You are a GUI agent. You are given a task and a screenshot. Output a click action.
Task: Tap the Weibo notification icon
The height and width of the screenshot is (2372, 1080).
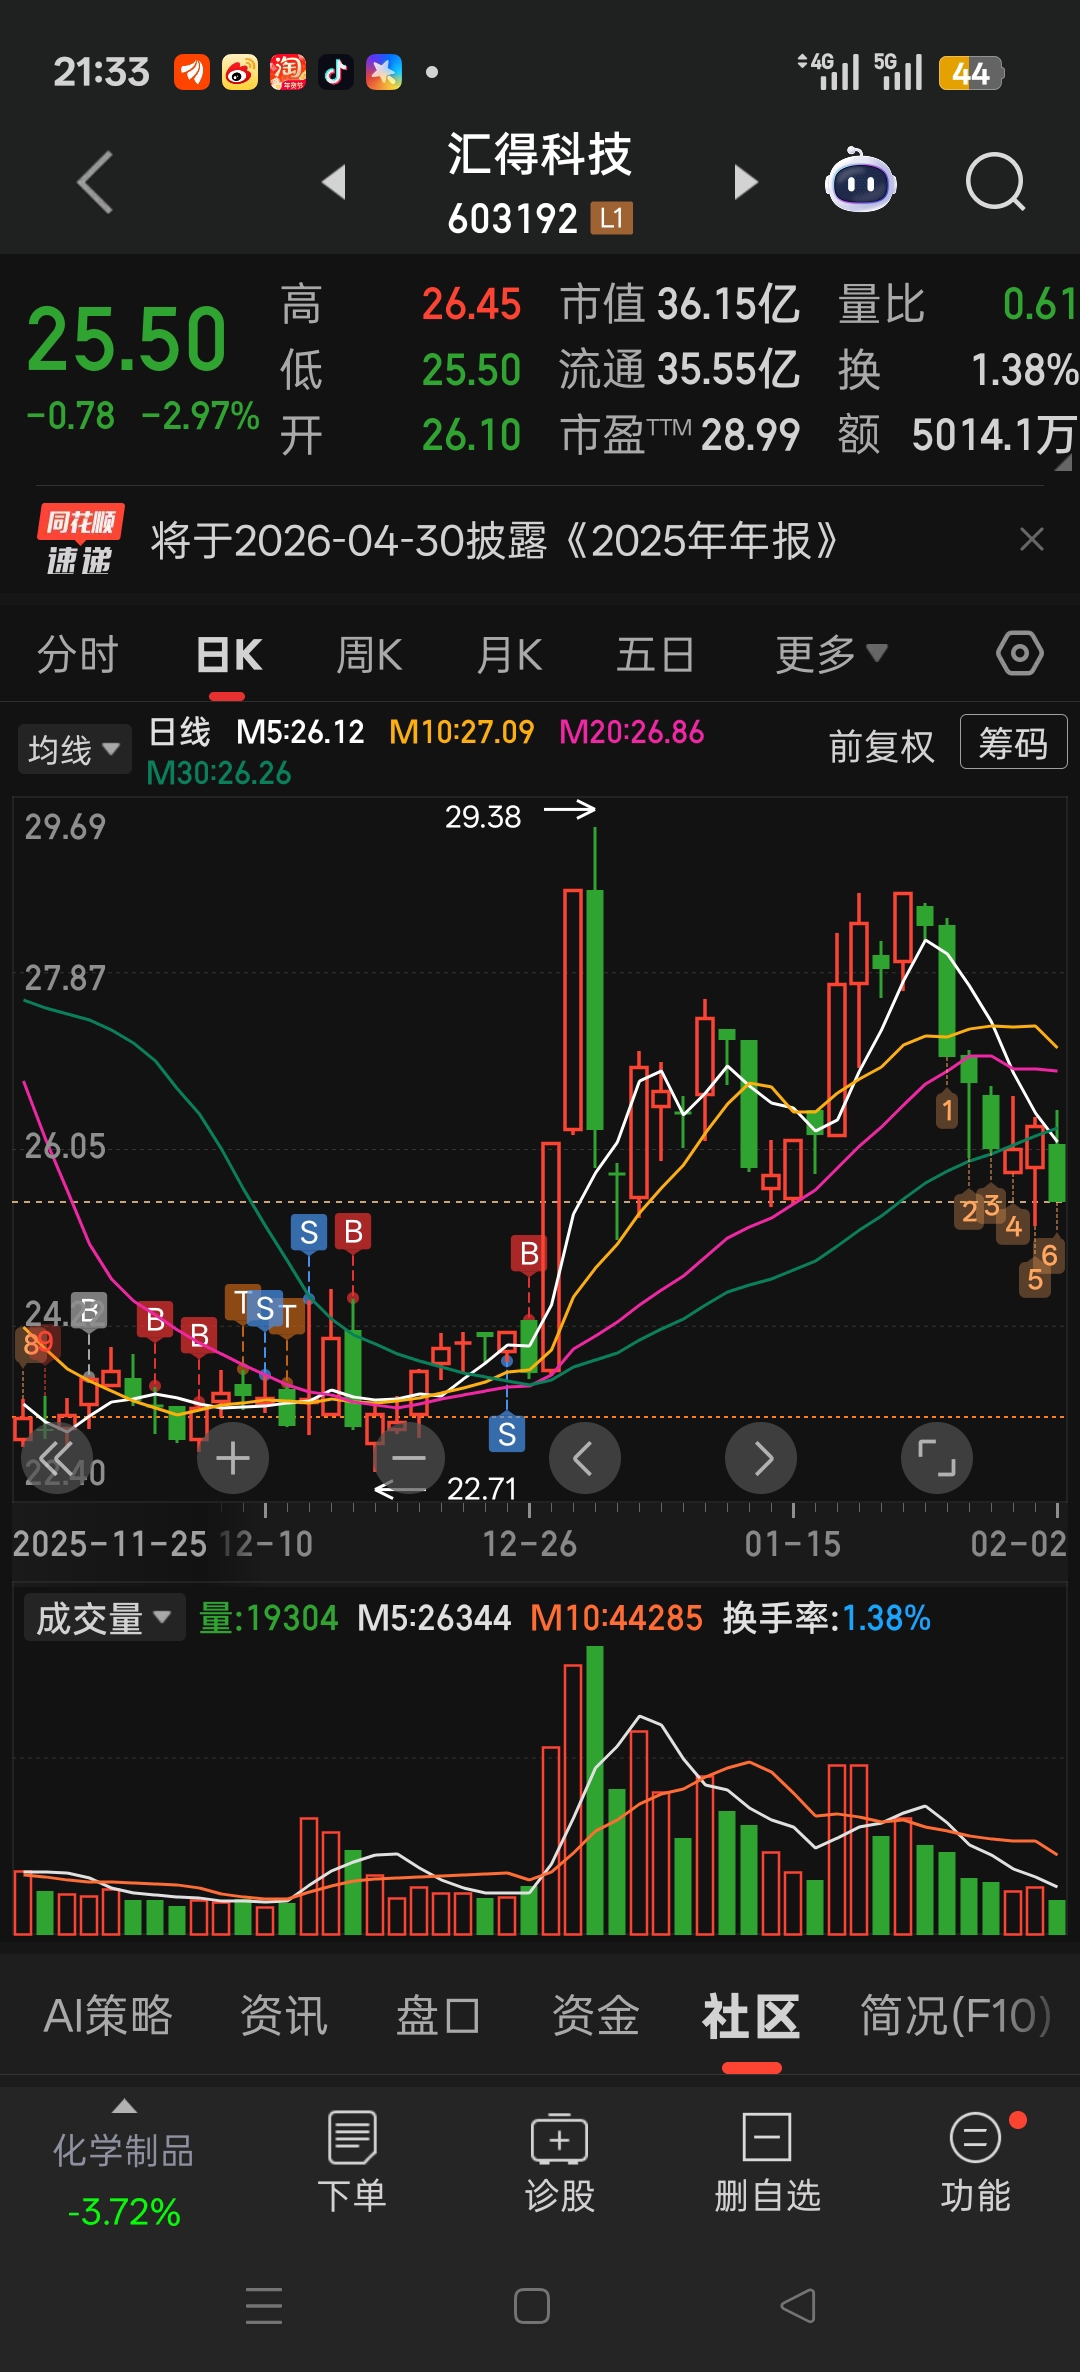click(240, 72)
